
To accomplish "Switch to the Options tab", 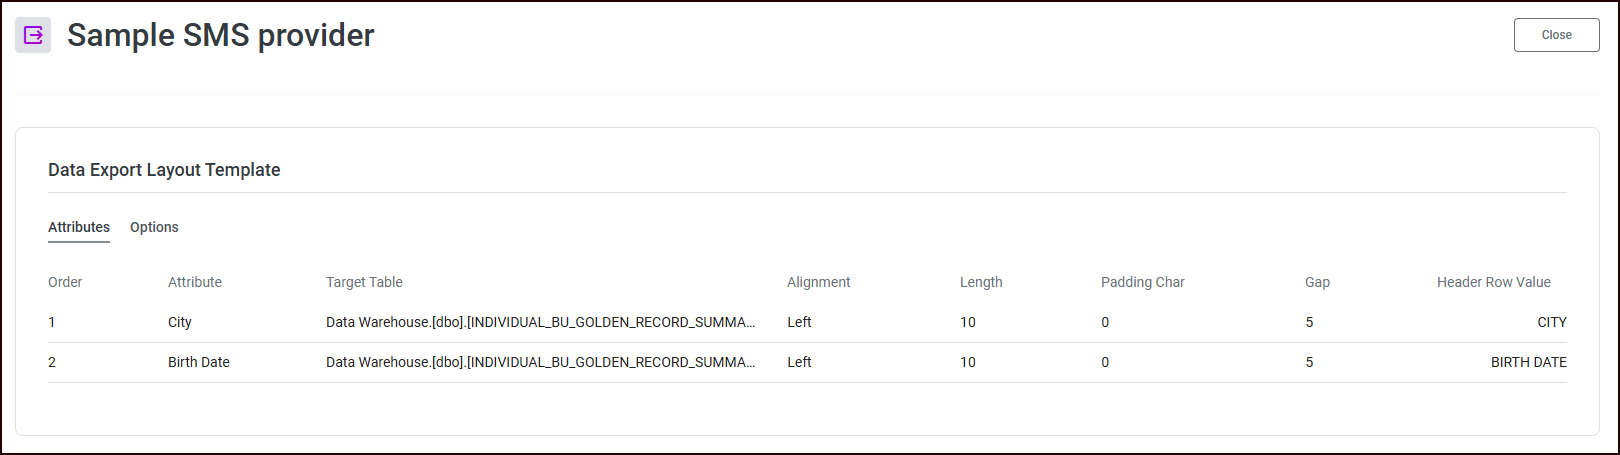I will tap(154, 227).
